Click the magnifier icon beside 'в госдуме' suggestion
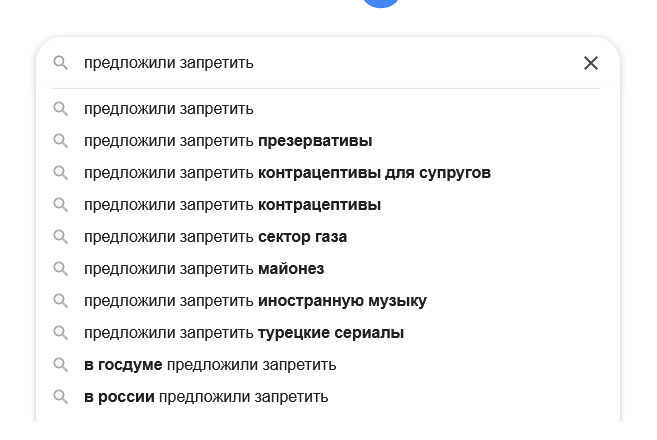The height and width of the screenshot is (440, 657). point(61,365)
